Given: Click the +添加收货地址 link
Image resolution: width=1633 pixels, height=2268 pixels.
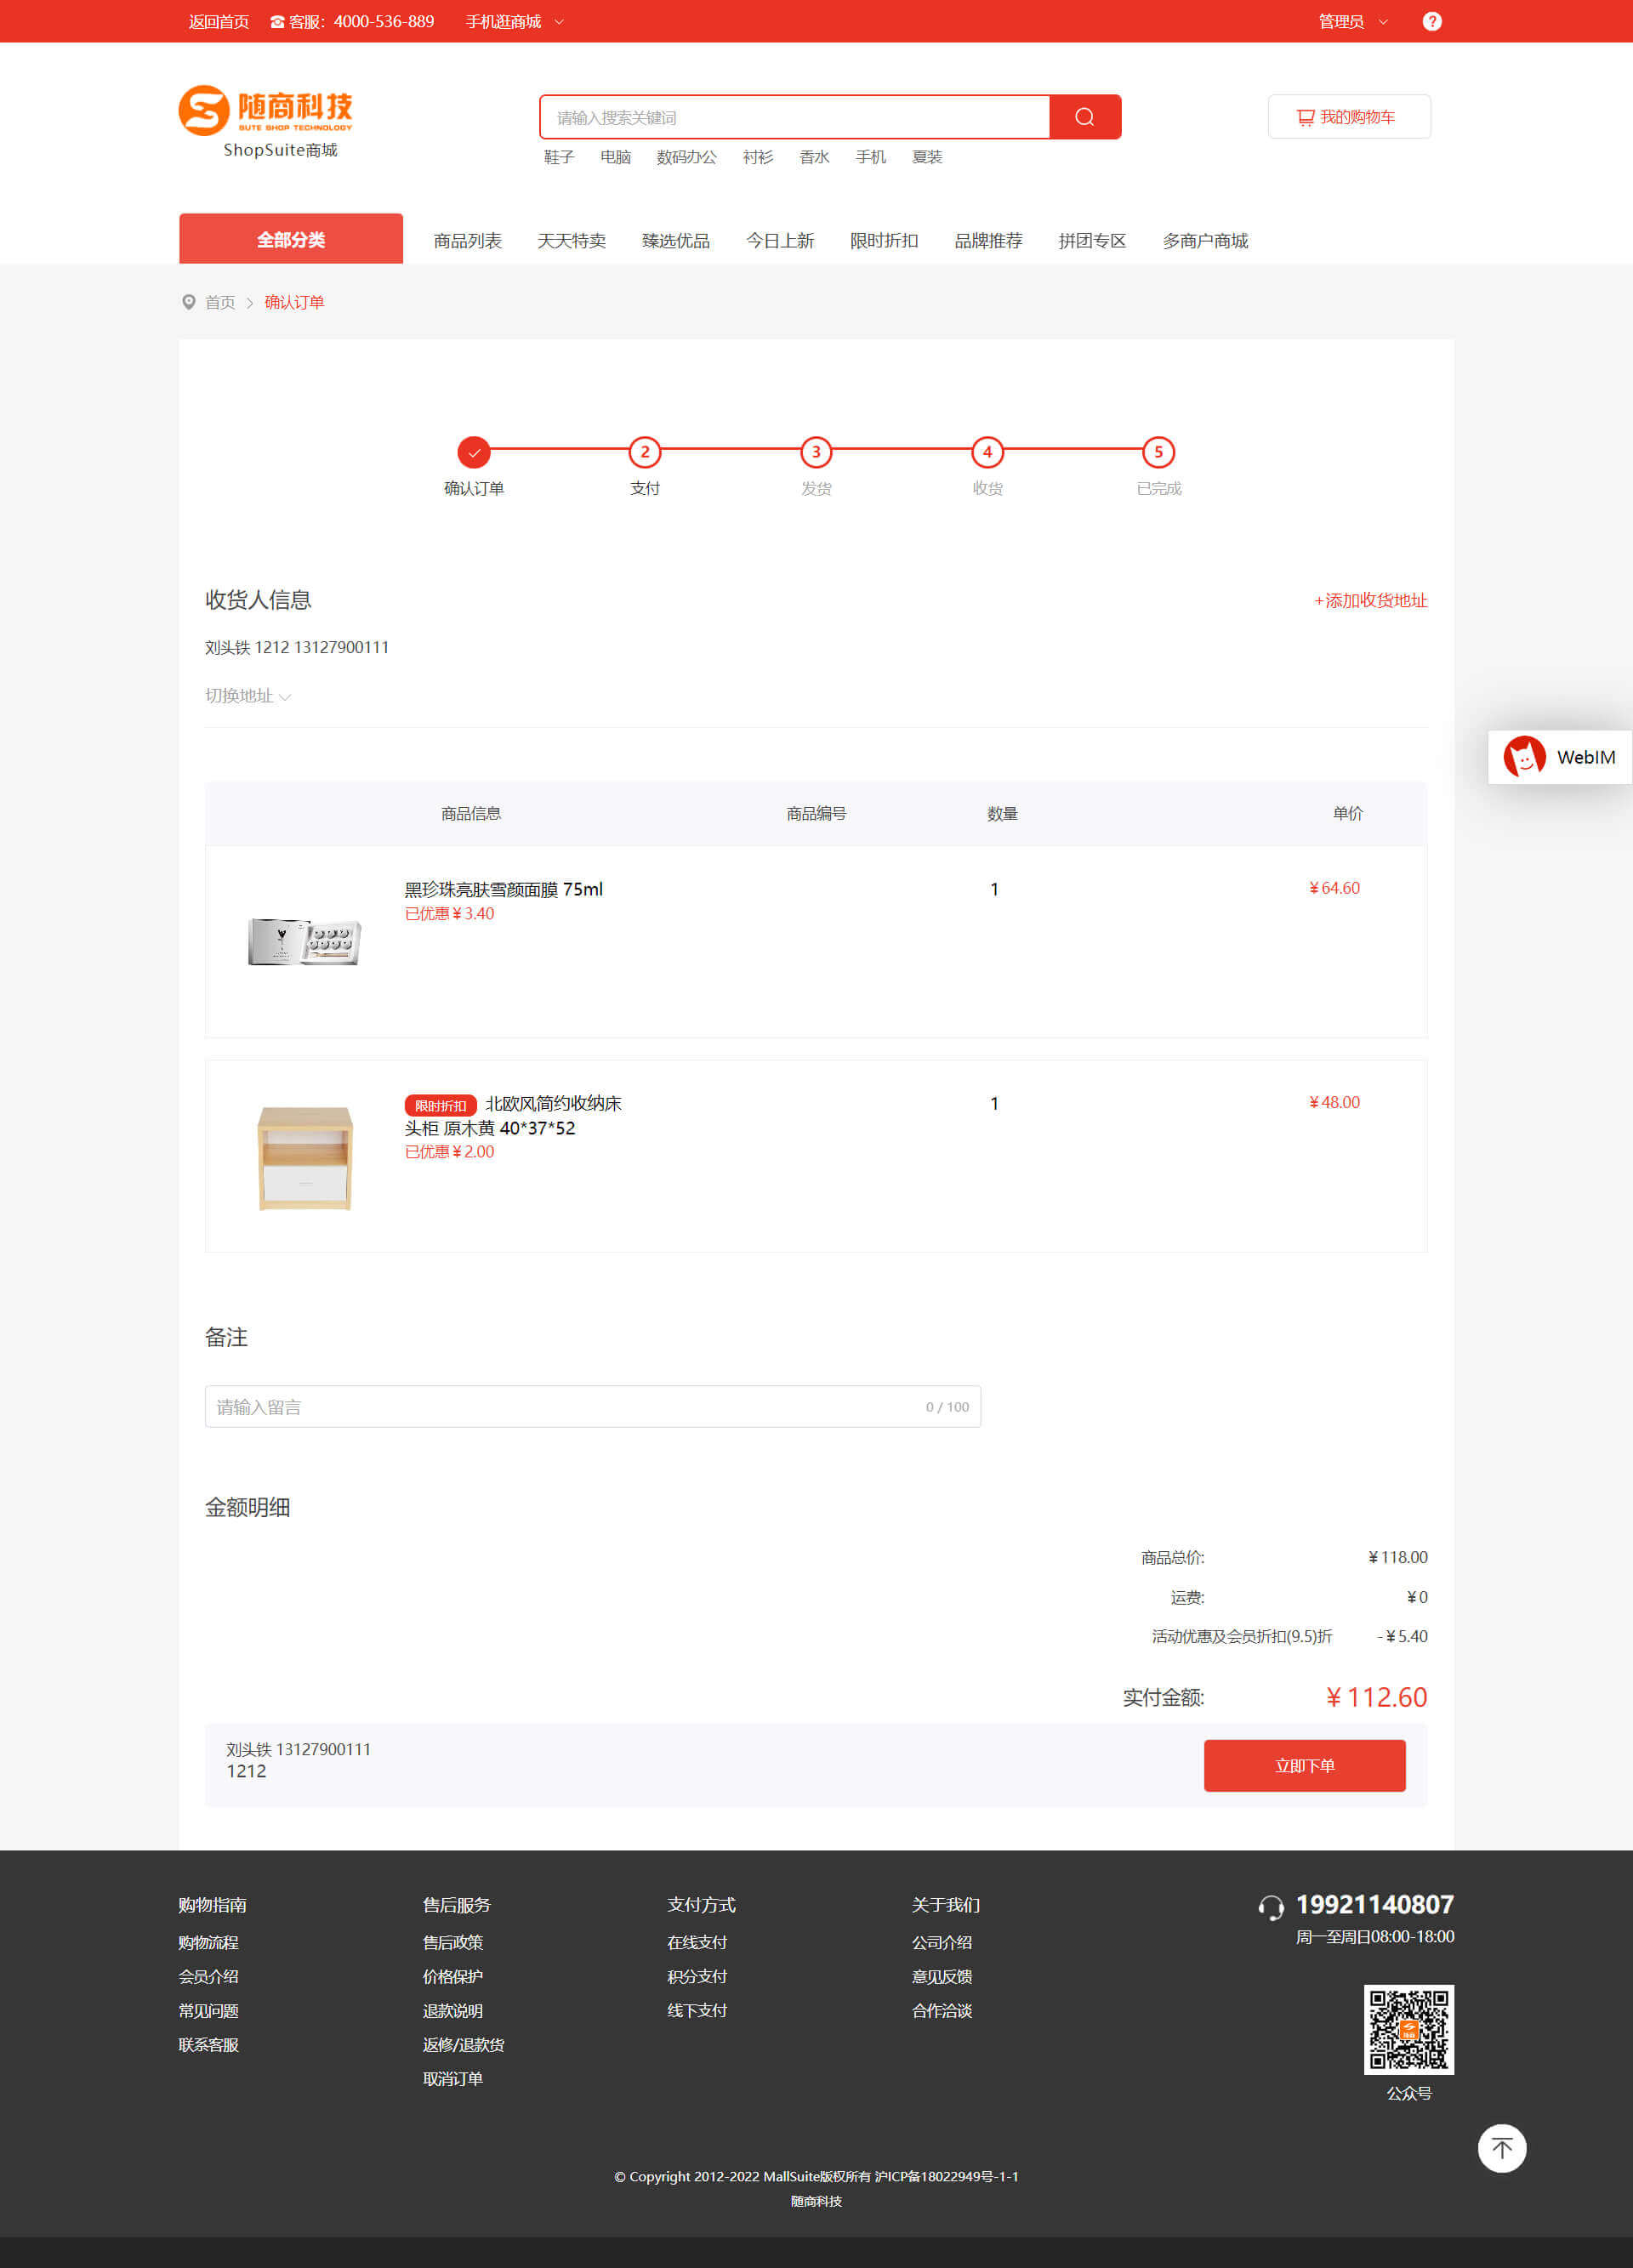Looking at the screenshot, I should (1370, 600).
